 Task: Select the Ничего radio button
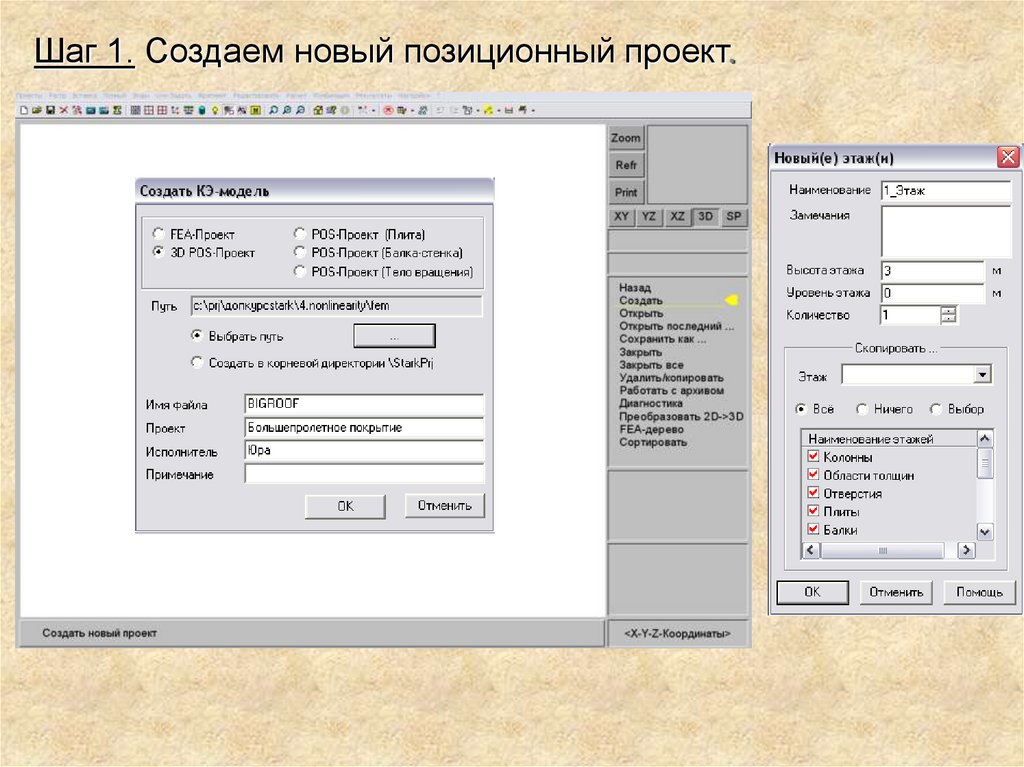[861, 409]
